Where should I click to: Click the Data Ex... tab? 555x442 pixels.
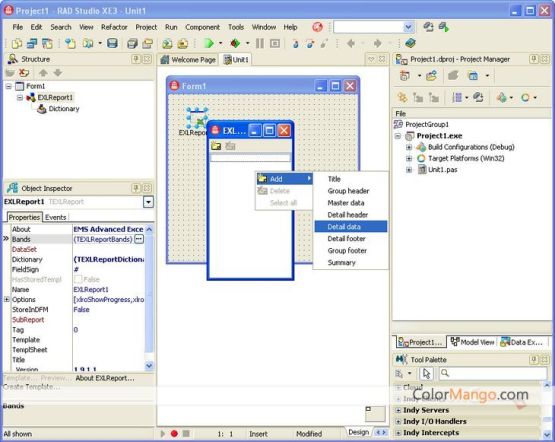(522, 342)
